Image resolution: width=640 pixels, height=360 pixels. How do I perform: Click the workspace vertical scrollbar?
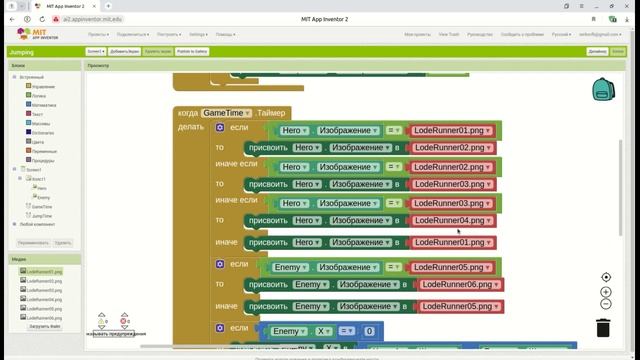pyautogui.click(x=621, y=188)
